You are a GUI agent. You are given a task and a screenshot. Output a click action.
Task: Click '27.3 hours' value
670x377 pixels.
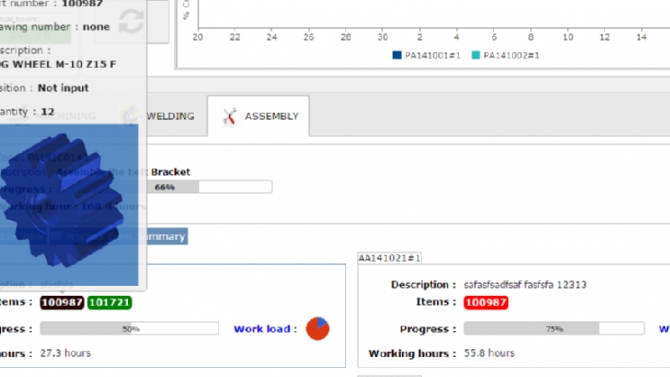tap(65, 353)
